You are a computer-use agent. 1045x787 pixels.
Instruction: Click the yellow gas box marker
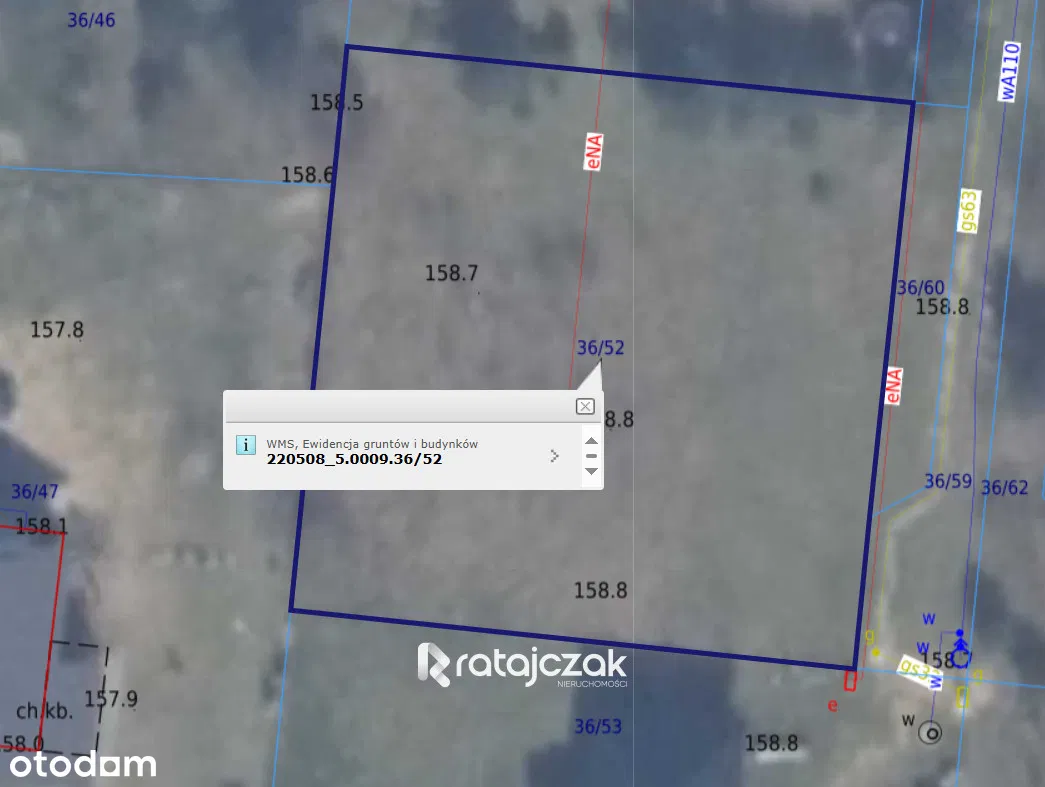[x=963, y=697]
